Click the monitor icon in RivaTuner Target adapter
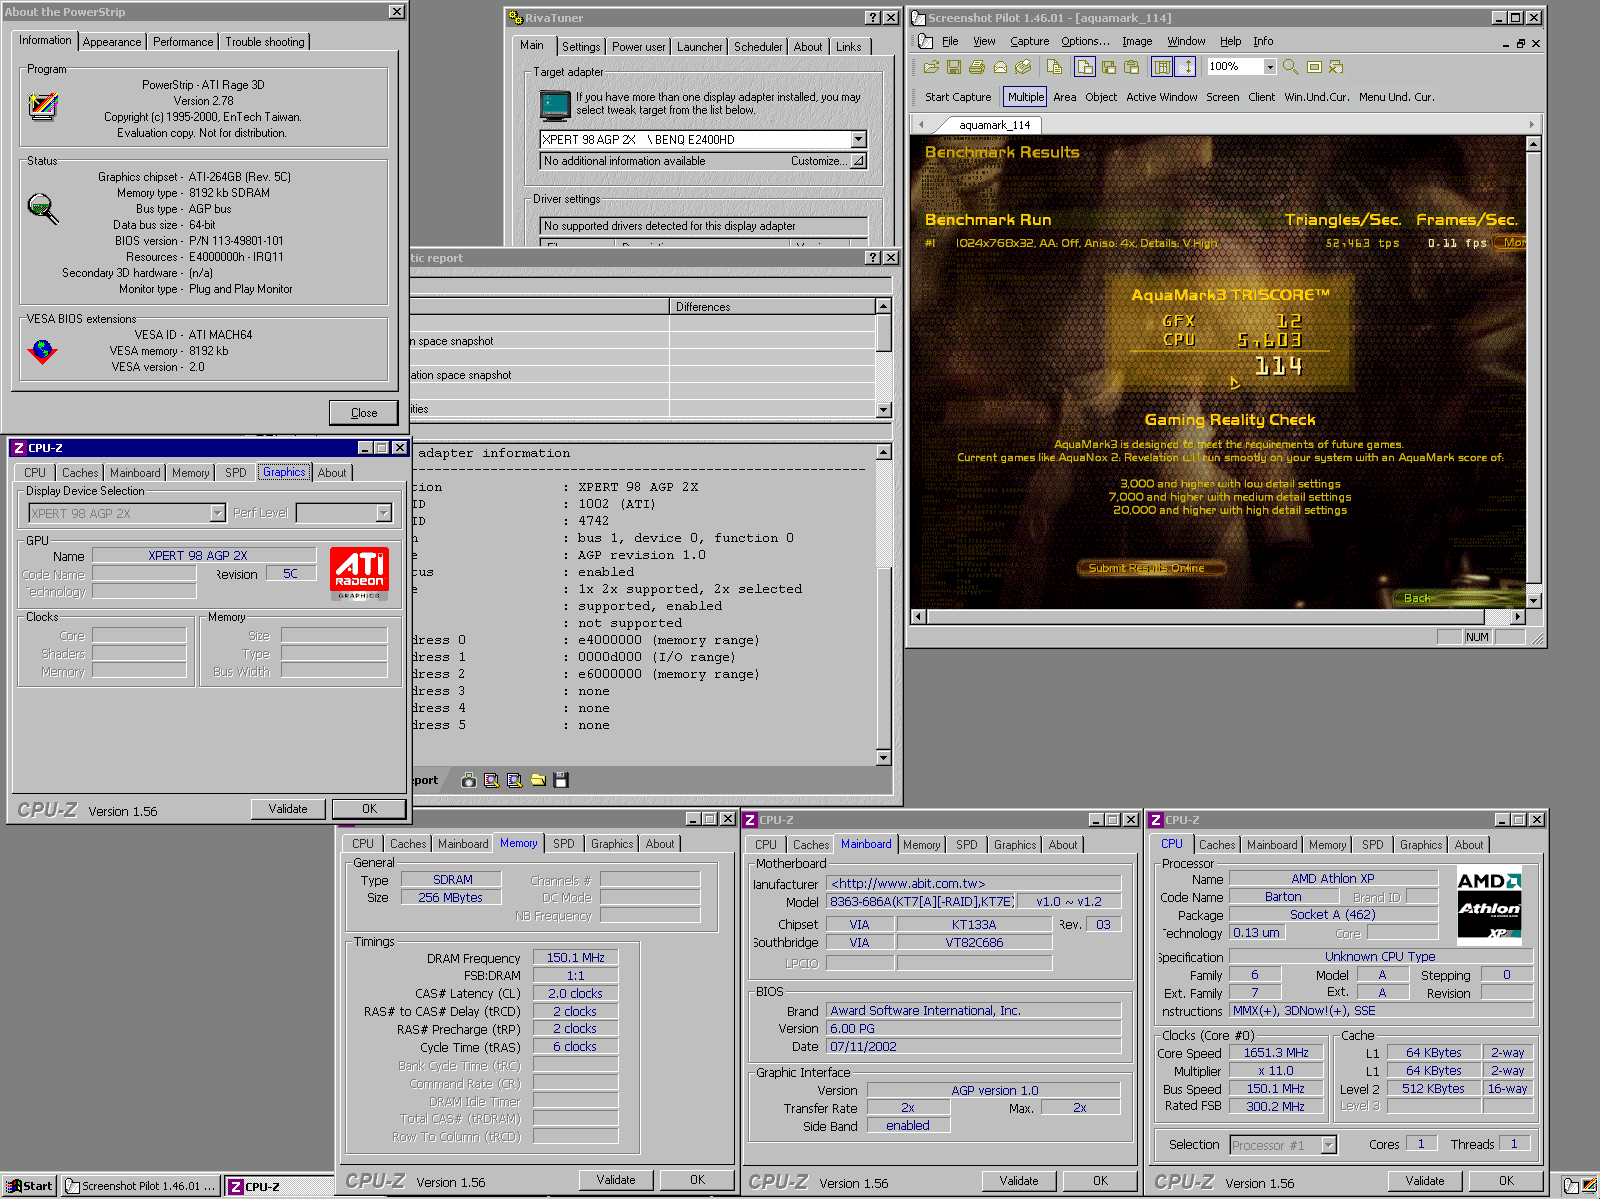 [x=555, y=104]
